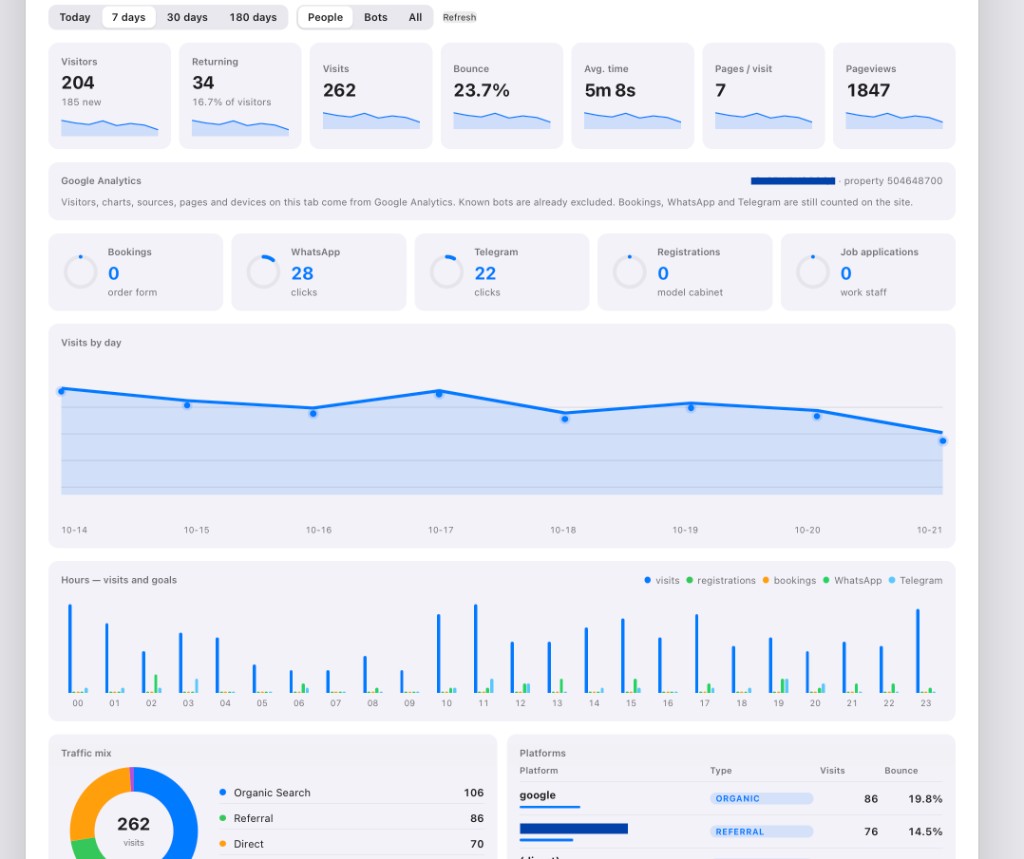Screen dimensions: 1024x859
Task: Click the hour 10 visits bar
Action: (439, 653)
